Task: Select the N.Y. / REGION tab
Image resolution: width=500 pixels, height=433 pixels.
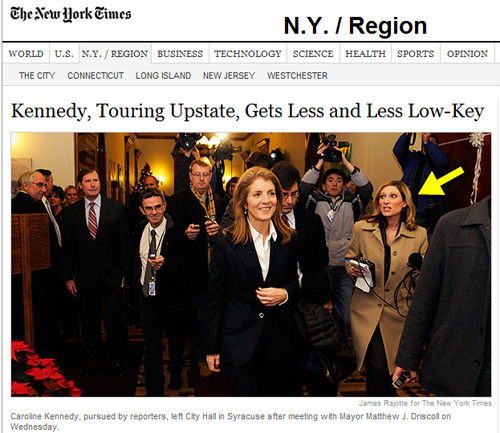Action: pyautogui.click(x=115, y=54)
